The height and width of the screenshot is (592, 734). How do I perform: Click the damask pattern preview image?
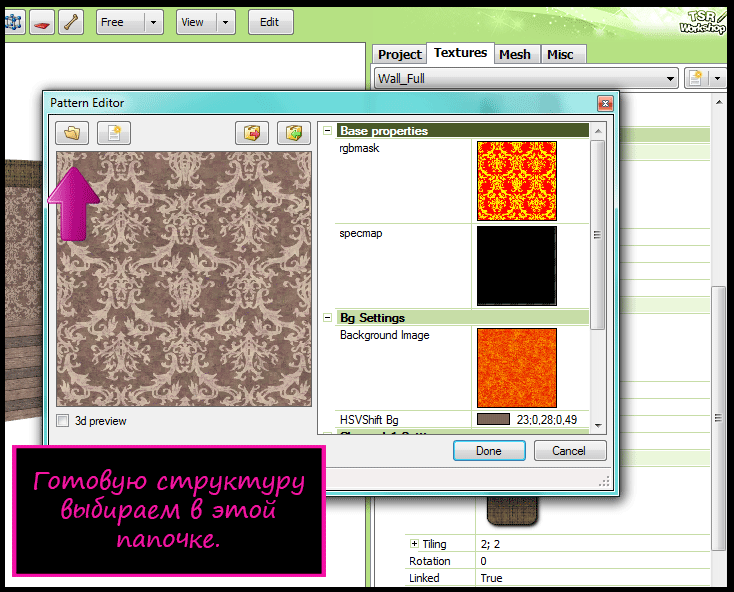(184, 279)
